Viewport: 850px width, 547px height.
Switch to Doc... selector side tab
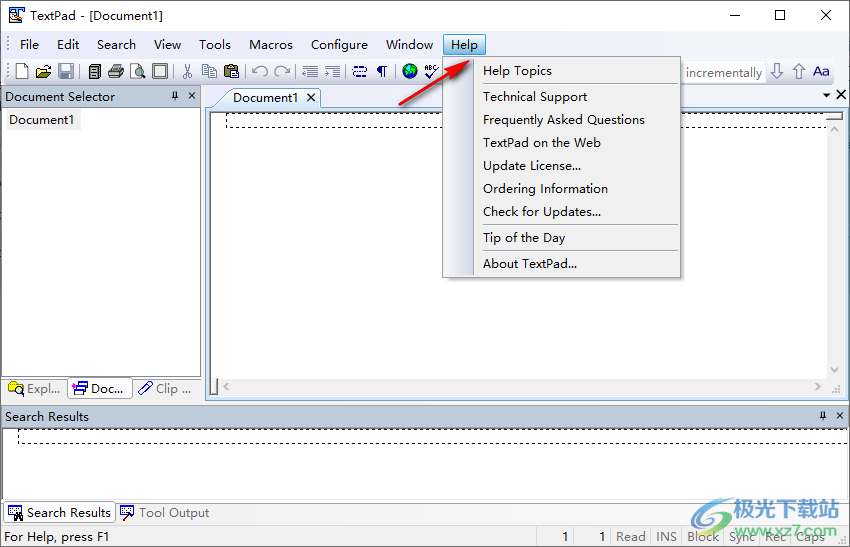pyautogui.click(x=100, y=389)
